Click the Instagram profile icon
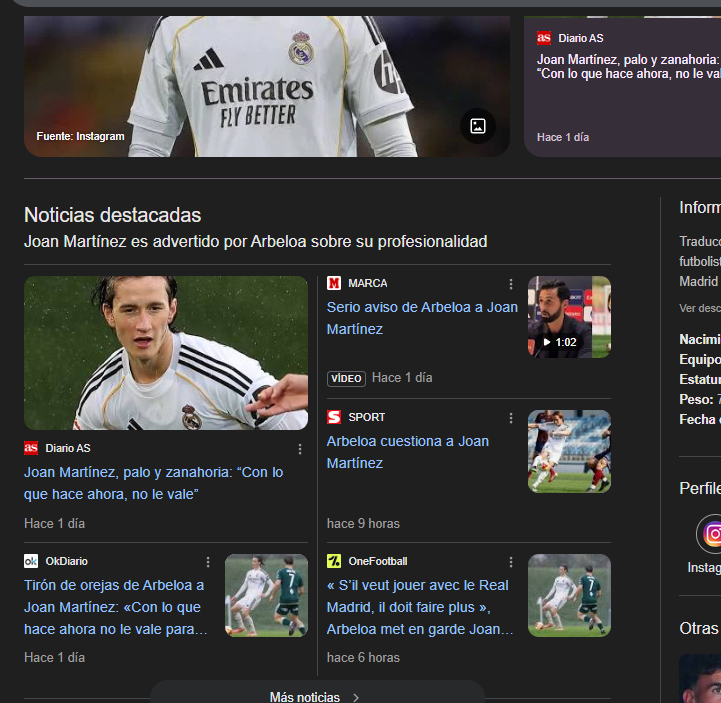The height and width of the screenshot is (703, 721). (x=711, y=534)
